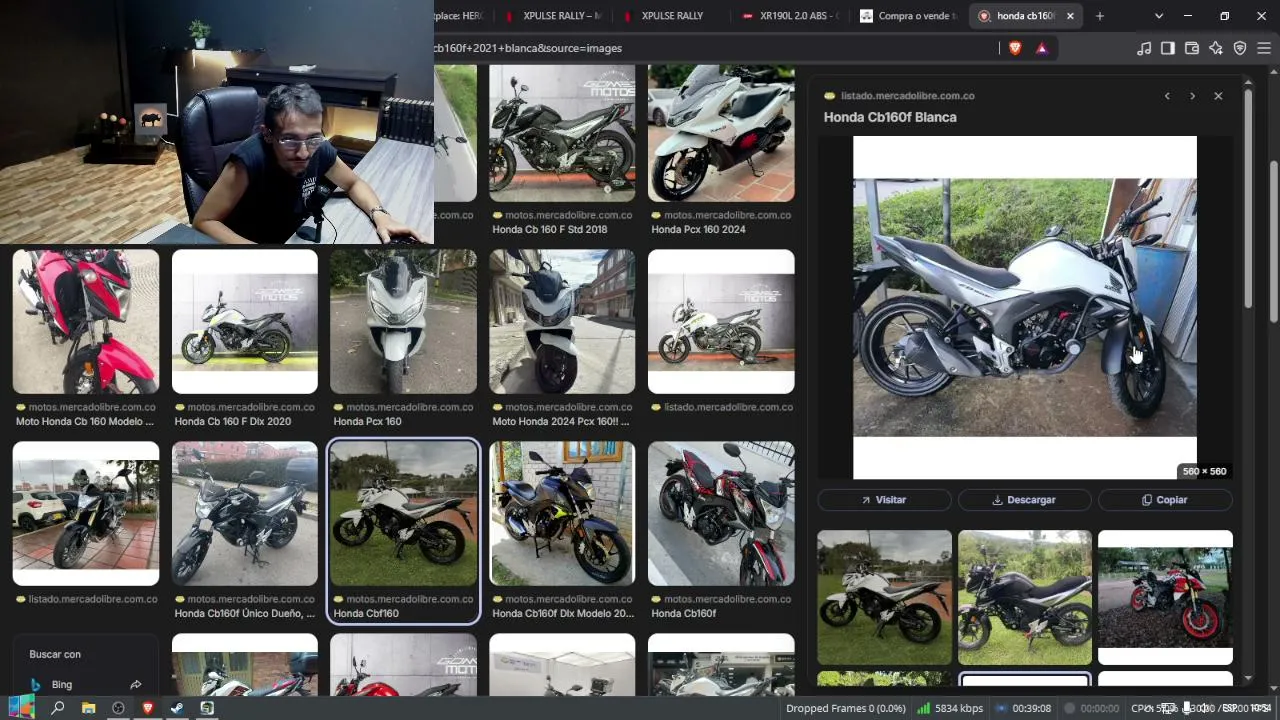This screenshot has height=720, width=1280.
Task: Click the Copiar button
Action: (1165, 500)
